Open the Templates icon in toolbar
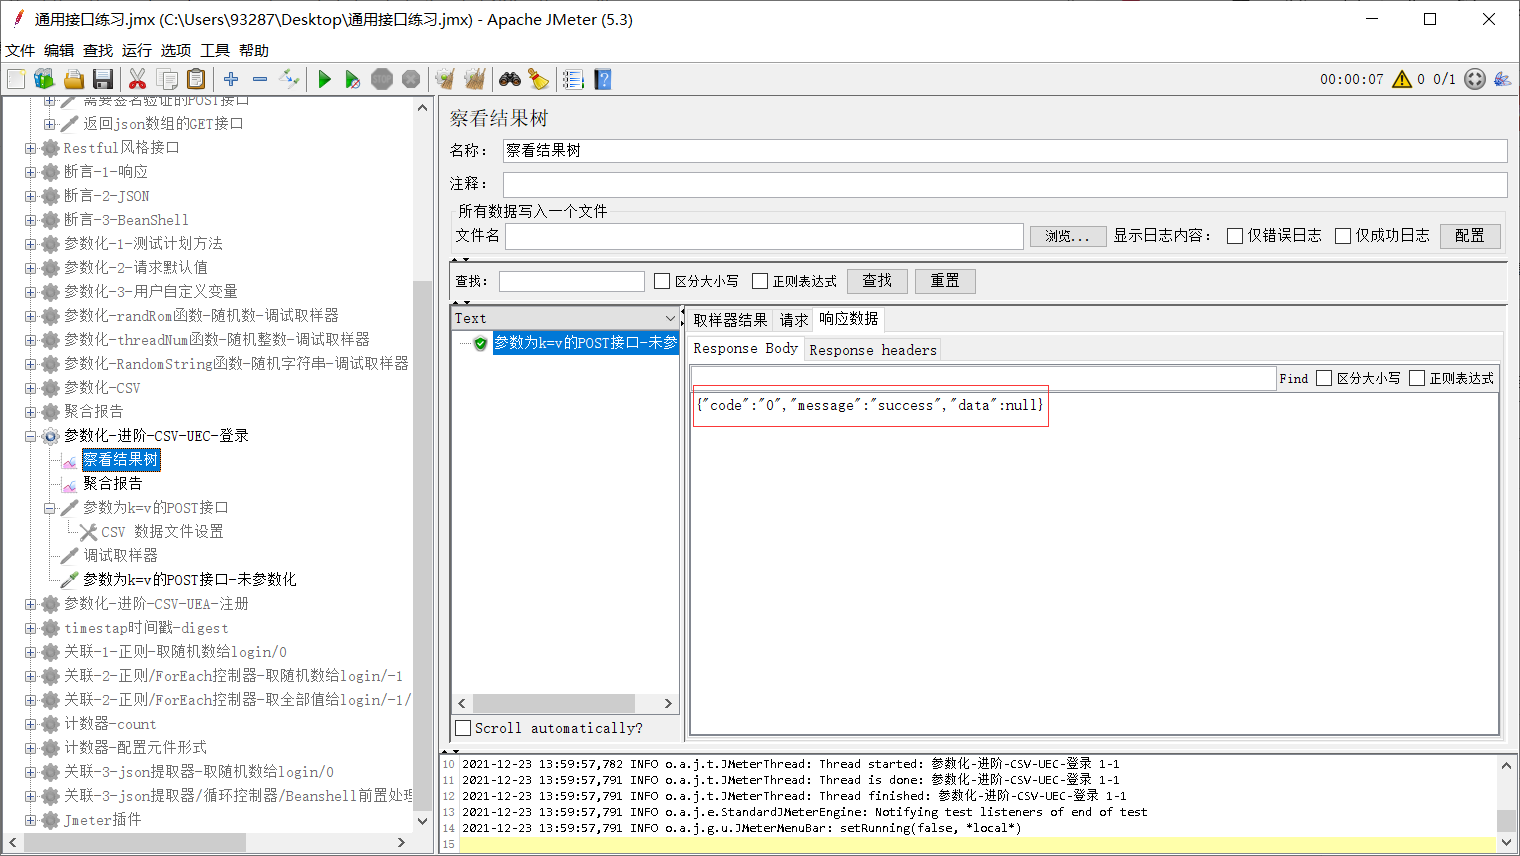 tap(44, 79)
